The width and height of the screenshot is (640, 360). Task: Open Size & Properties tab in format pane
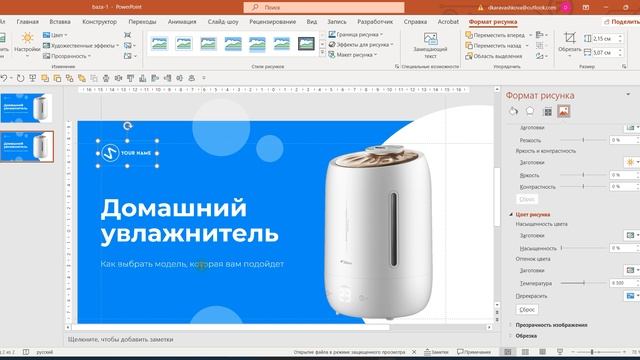[547, 111]
